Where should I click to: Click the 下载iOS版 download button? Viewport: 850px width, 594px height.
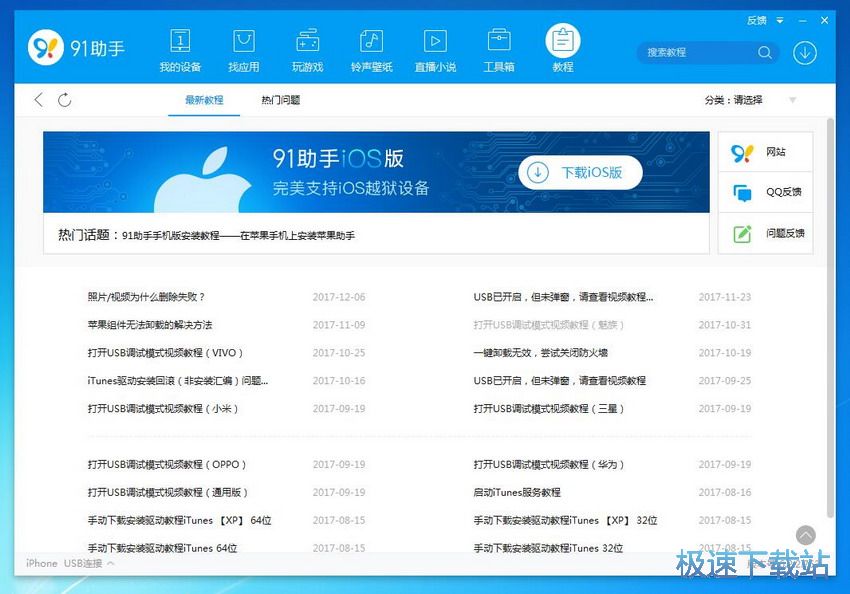[x=581, y=172]
